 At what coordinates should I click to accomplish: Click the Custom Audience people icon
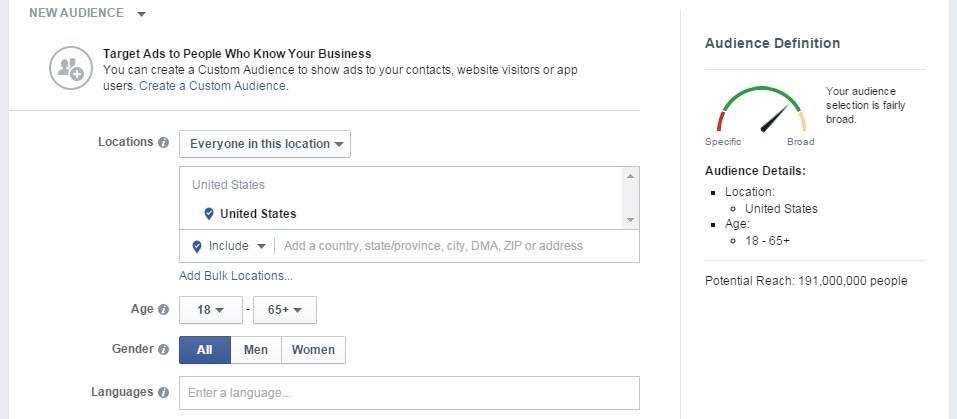coord(71,68)
